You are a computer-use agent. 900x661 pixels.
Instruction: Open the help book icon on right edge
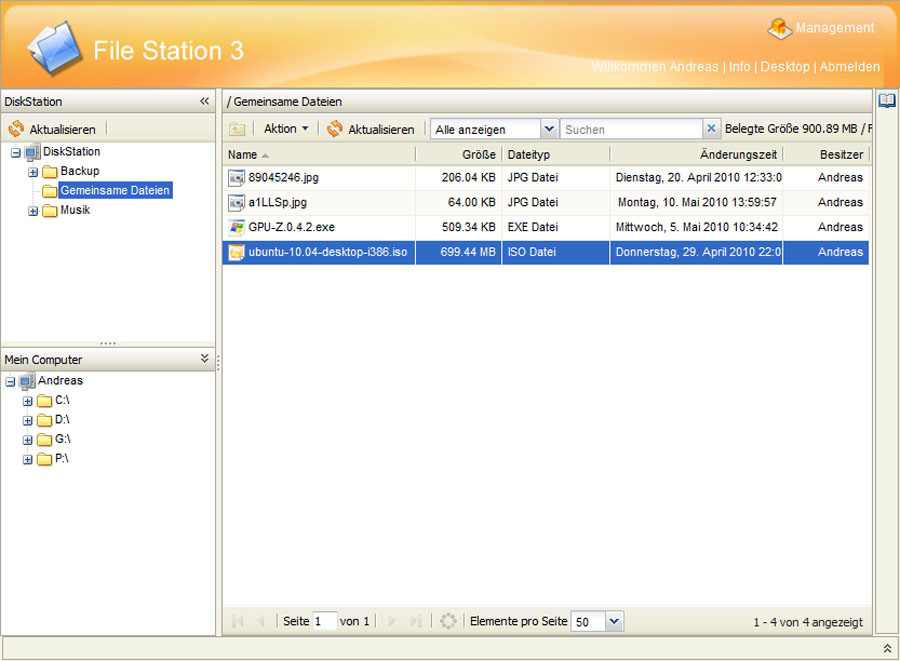click(x=887, y=101)
